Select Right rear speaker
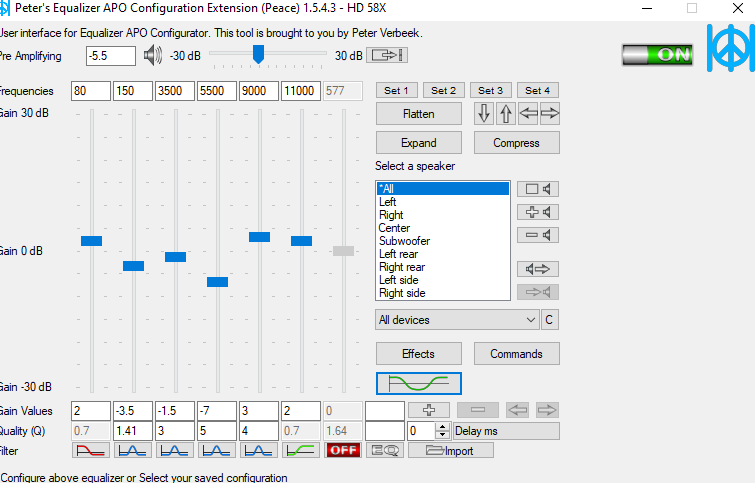 point(443,267)
